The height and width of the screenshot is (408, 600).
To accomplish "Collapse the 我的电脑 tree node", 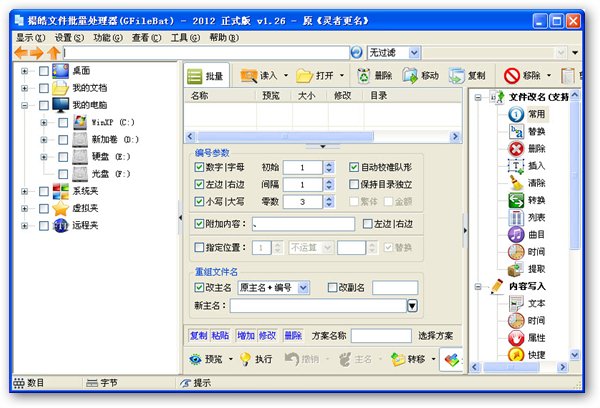I will point(24,105).
